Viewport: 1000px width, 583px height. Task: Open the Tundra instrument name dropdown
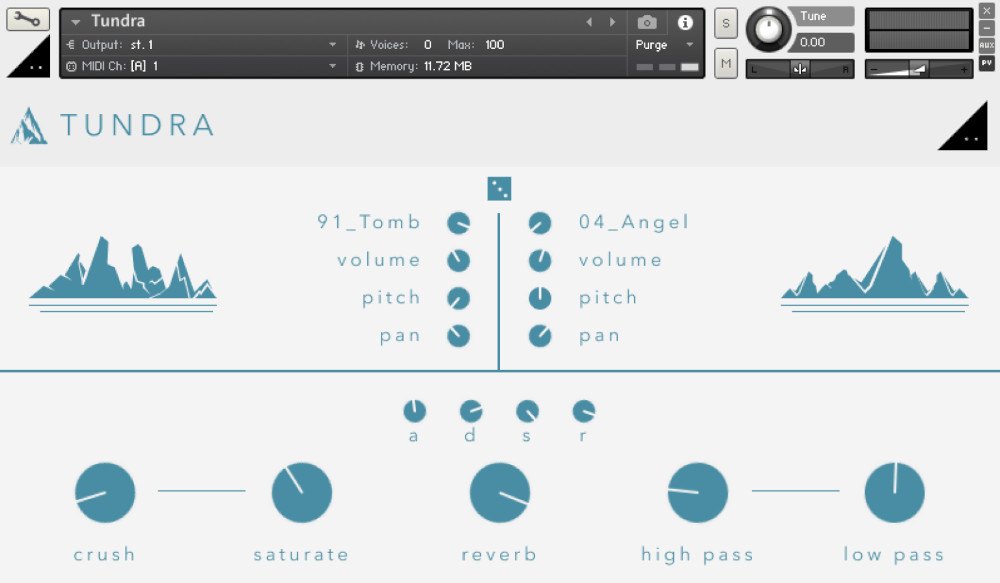tap(76, 22)
